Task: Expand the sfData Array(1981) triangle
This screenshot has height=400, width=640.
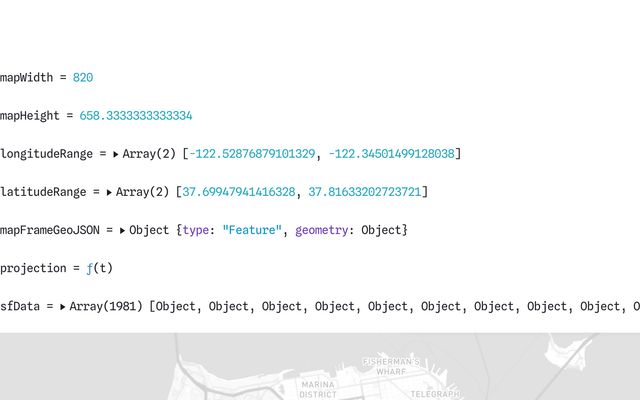Action: pos(62,307)
